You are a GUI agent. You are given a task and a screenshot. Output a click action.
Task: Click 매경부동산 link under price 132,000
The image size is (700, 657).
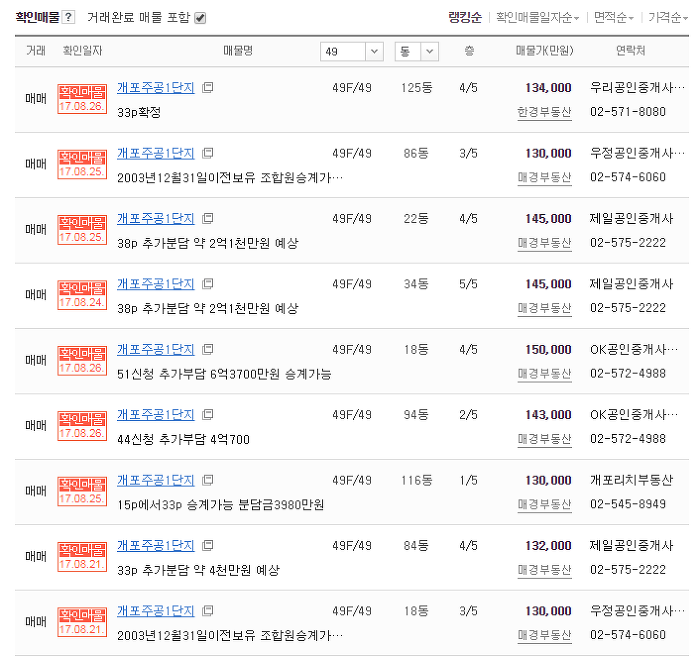544,570
